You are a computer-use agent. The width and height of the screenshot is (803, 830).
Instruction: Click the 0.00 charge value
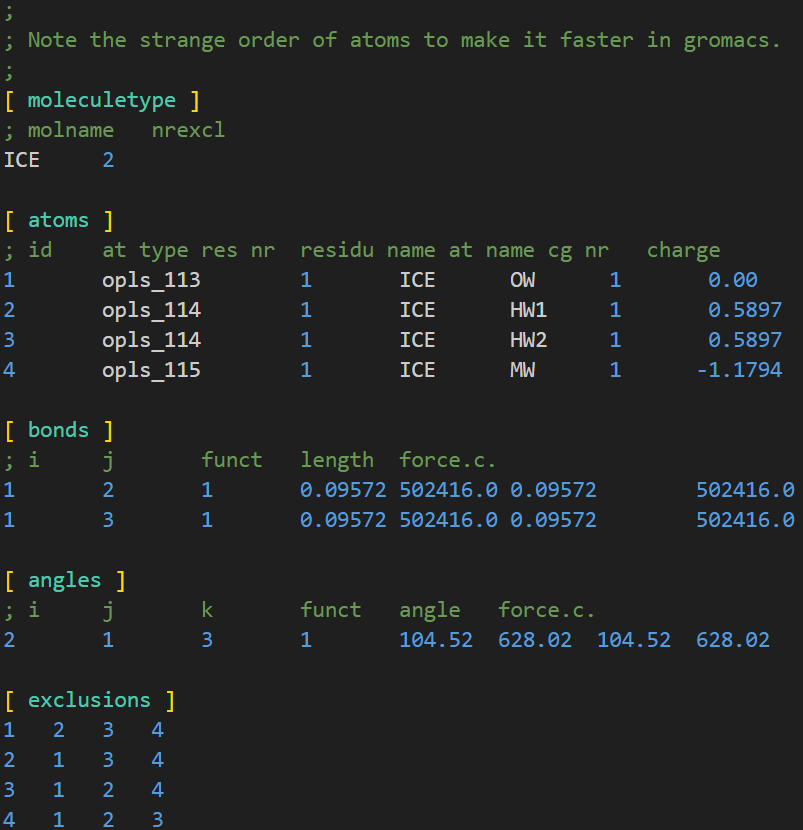pyautogui.click(x=732, y=280)
